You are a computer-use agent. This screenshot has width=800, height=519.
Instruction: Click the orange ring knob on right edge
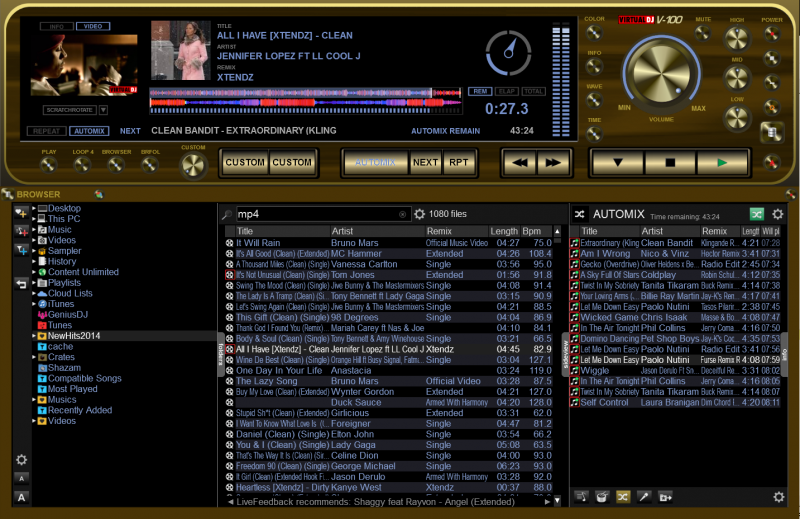pyautogui.click(x=771, y=107)
